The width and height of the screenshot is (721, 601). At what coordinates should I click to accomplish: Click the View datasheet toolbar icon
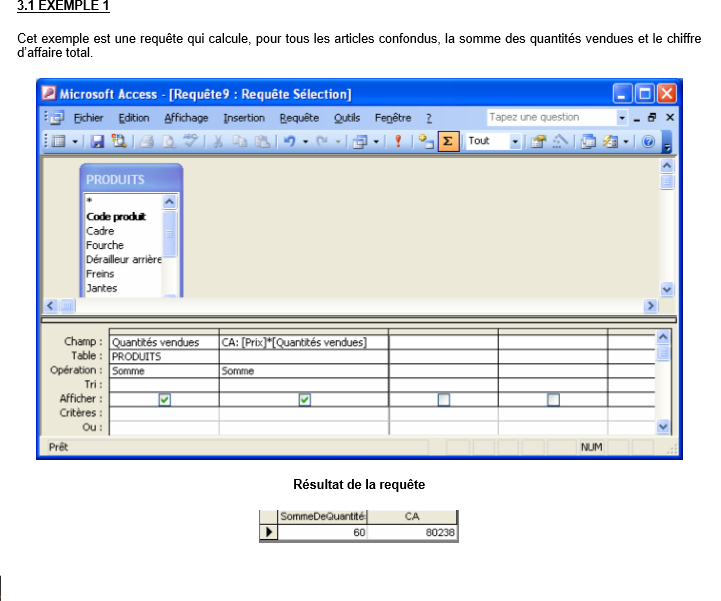[59, 141]
